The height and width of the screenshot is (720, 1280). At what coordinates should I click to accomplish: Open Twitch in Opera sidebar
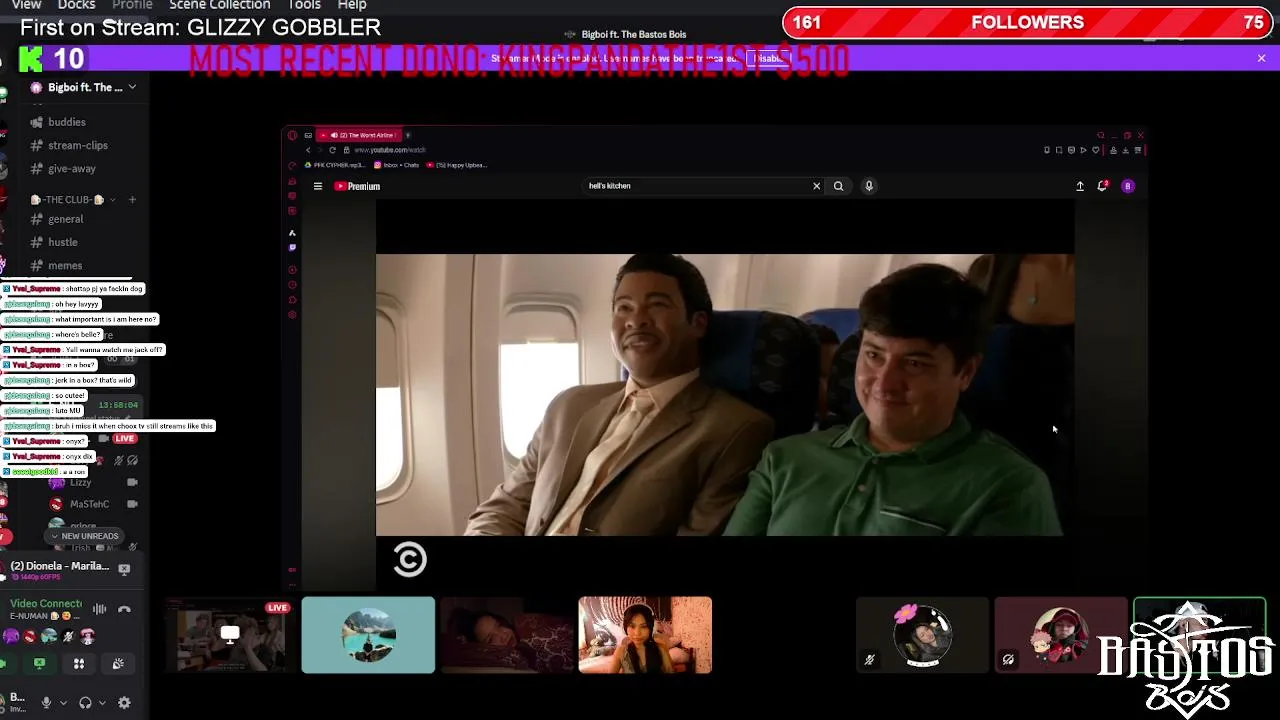coord(292,247)
